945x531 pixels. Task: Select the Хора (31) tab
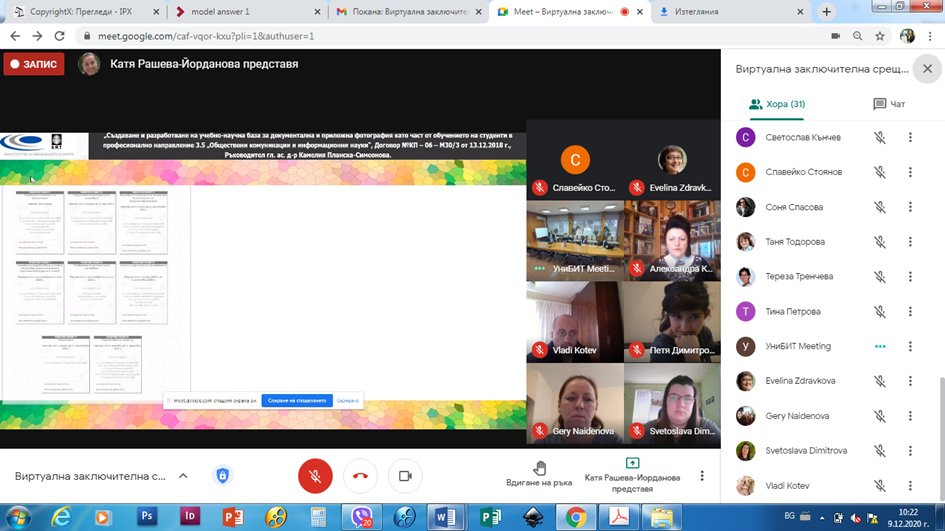(777, 104)
